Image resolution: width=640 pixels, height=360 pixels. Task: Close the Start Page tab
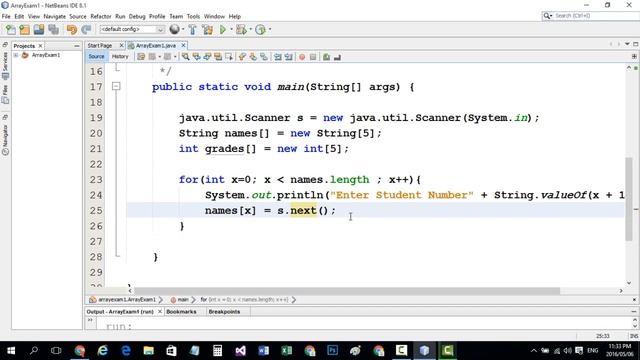click(121, 45)
